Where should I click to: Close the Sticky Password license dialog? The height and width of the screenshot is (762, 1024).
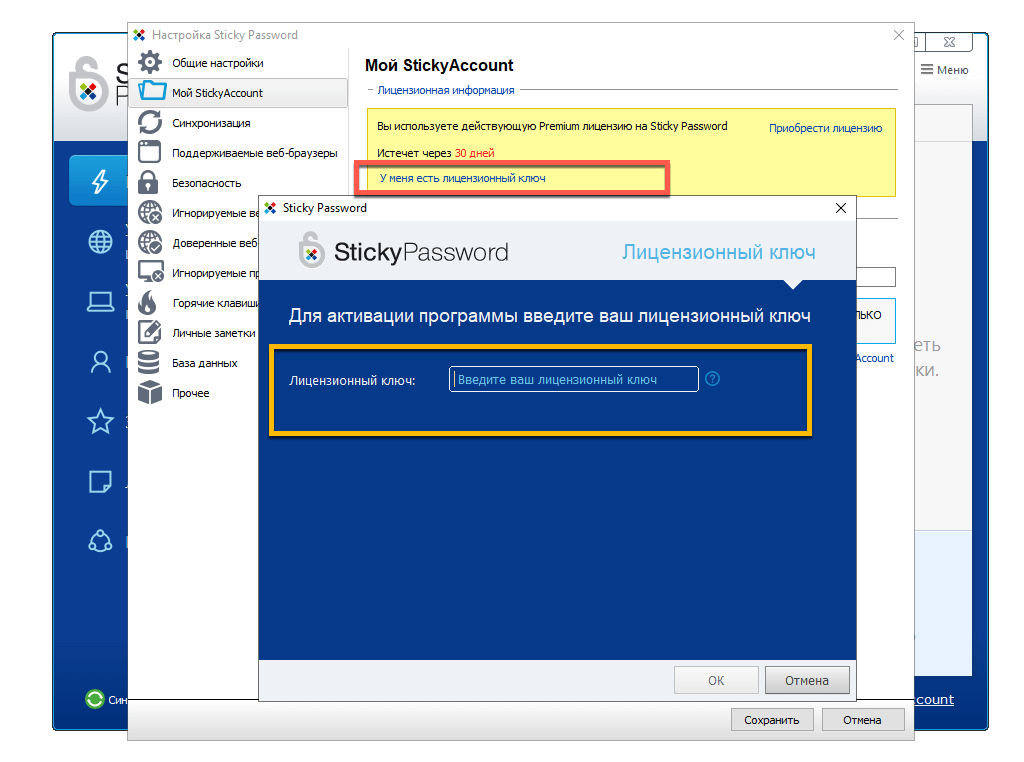[841, 208]
